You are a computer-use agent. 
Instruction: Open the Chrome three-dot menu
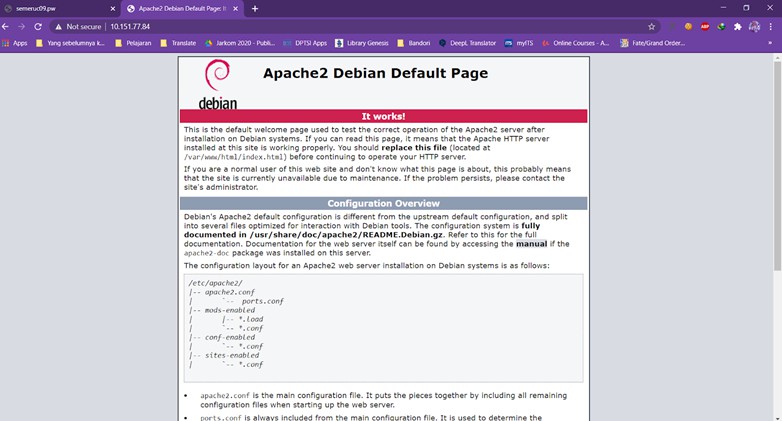(771, 27)
